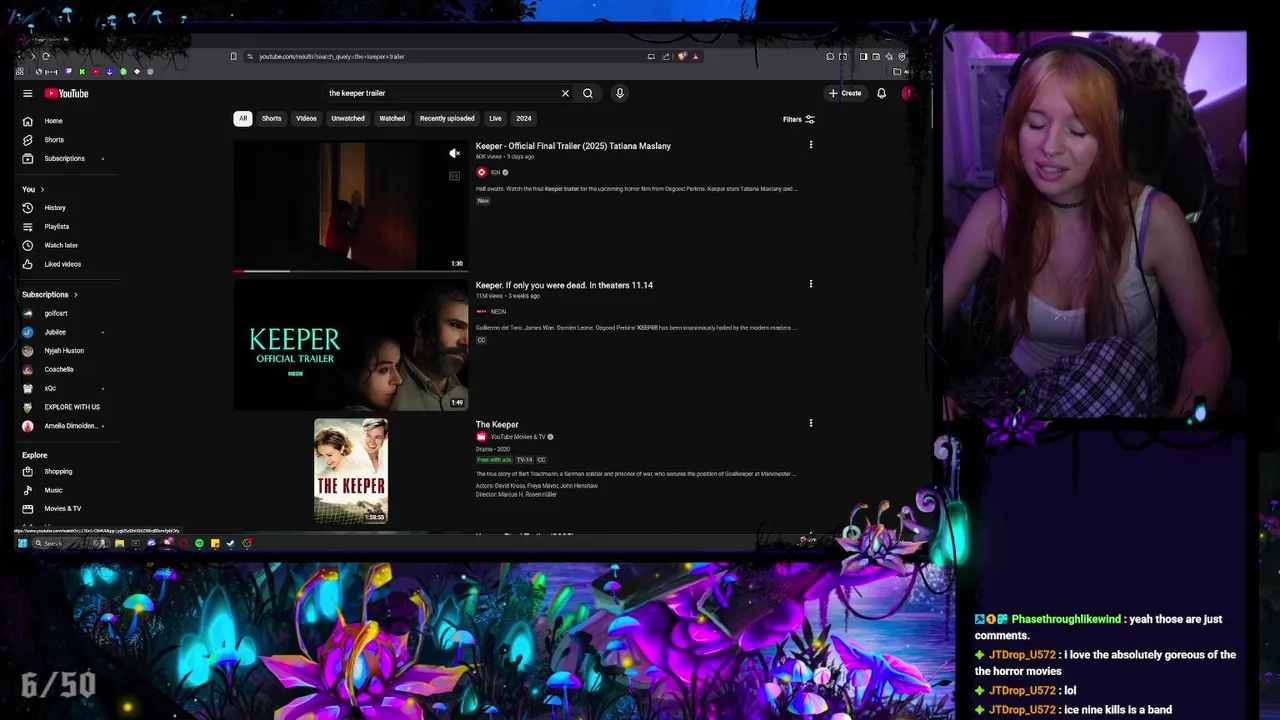Screen dimensions: 1280x720
Task: Open options for Keeper Official Final Trailer
Action: [x=811, y=145]
